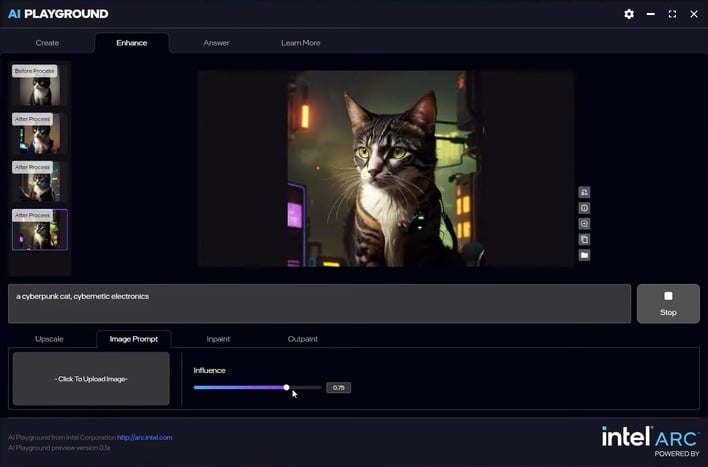This screenshot has width=708, height=467.
Task: Click the Influence value box showing 0.75
Action: tap(338, 387)
